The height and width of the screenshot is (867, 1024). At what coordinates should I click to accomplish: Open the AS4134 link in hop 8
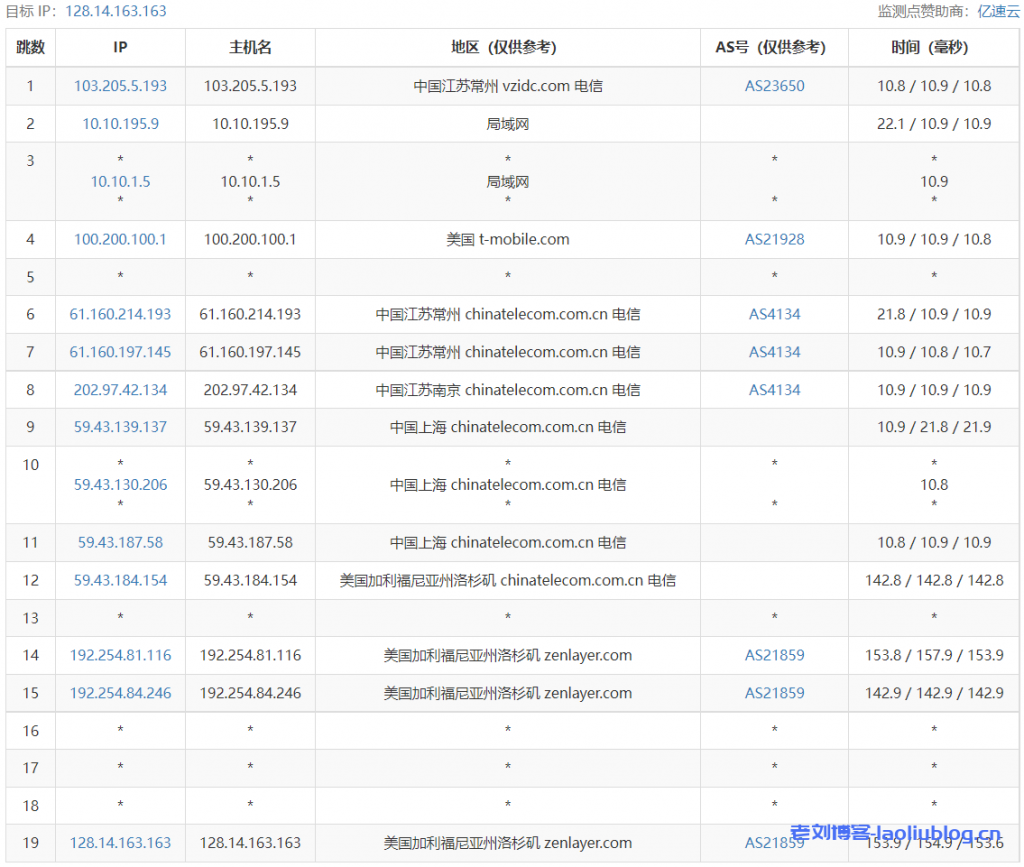(774, 390)
